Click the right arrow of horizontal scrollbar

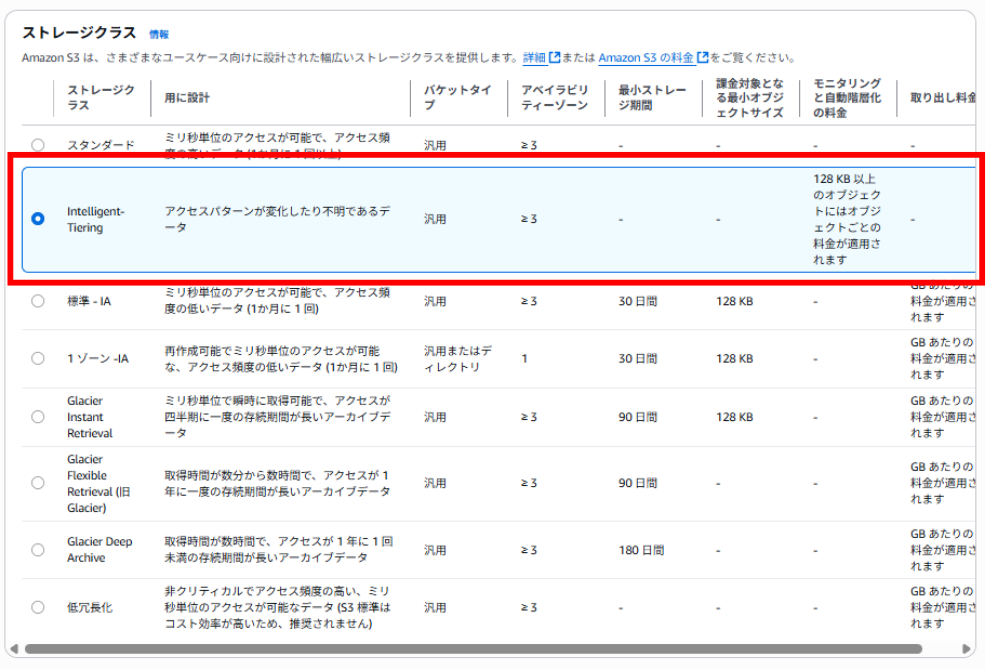[966, 649]
